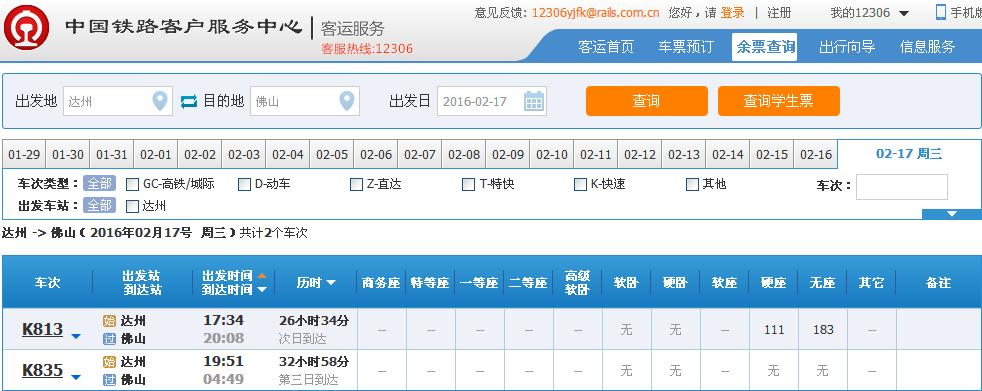Viewport: 982px width, 391px height.
Task: Select date tab 02-17 周三
Action: [x=909, y=154]
